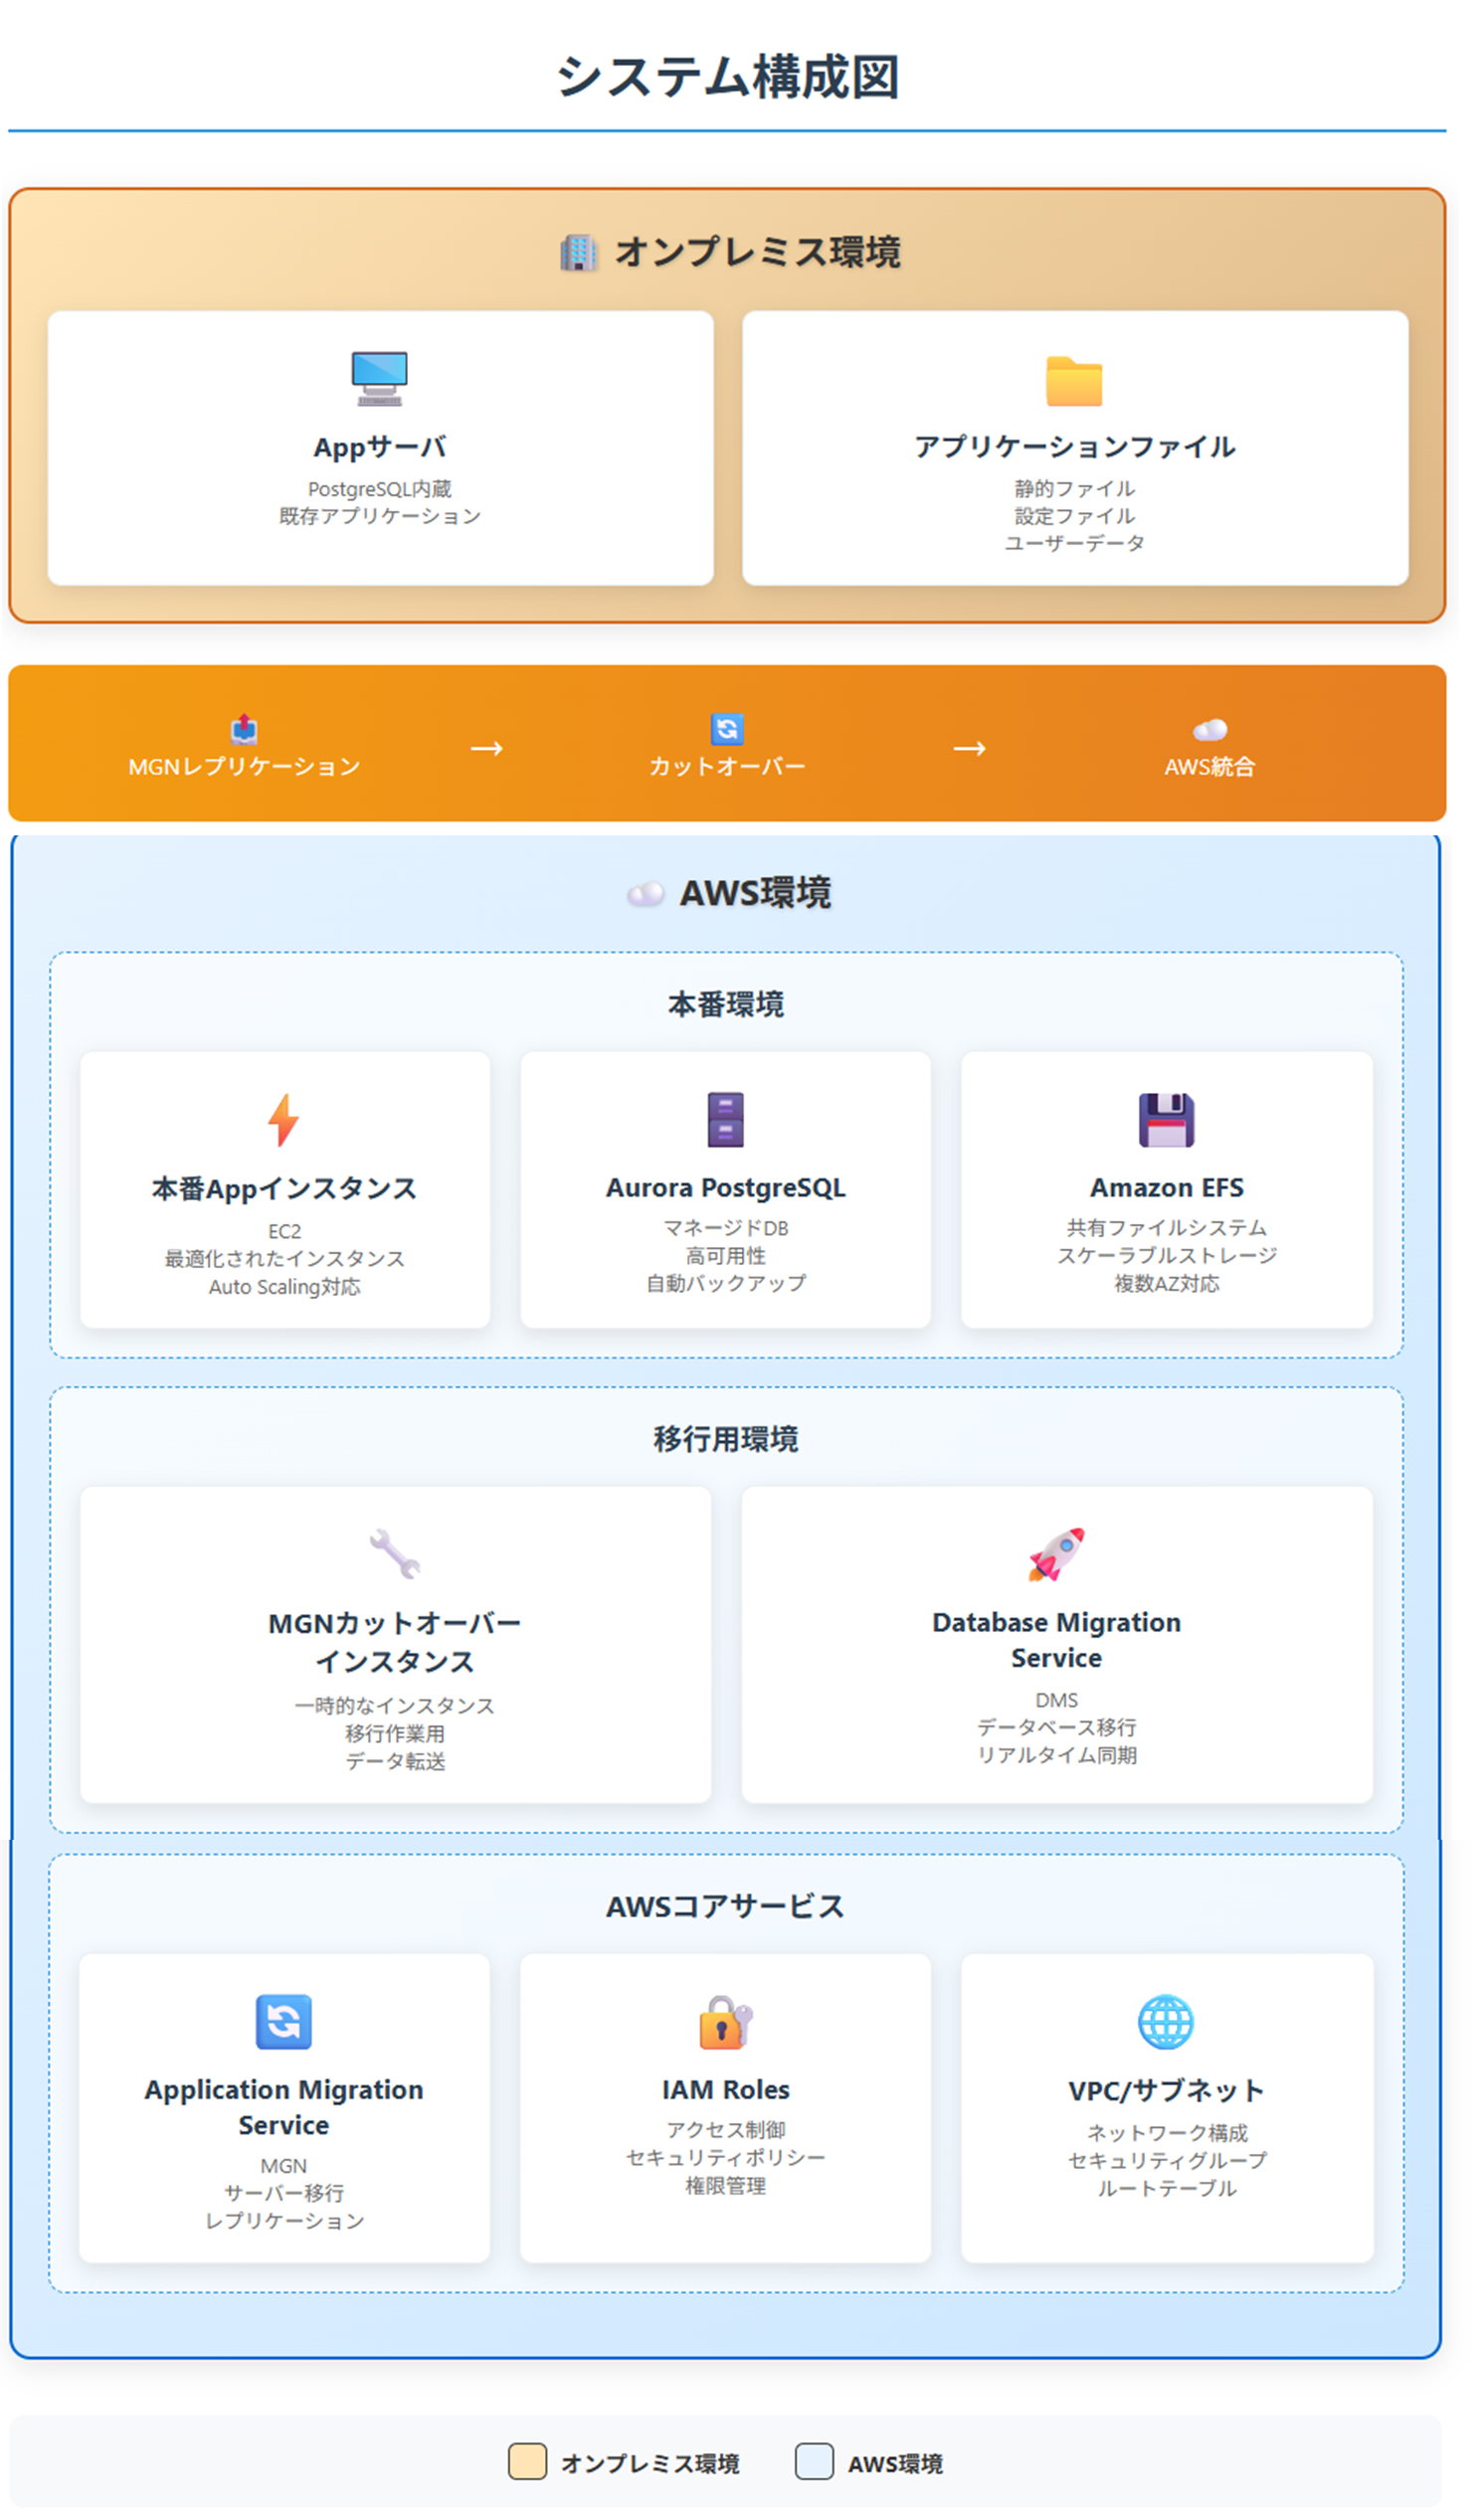This screenshot has height=2520, width=1478.
Task: Click the 複数AZ対応 line under Amazon EFS
Action: click(x=1168, y=1284)
